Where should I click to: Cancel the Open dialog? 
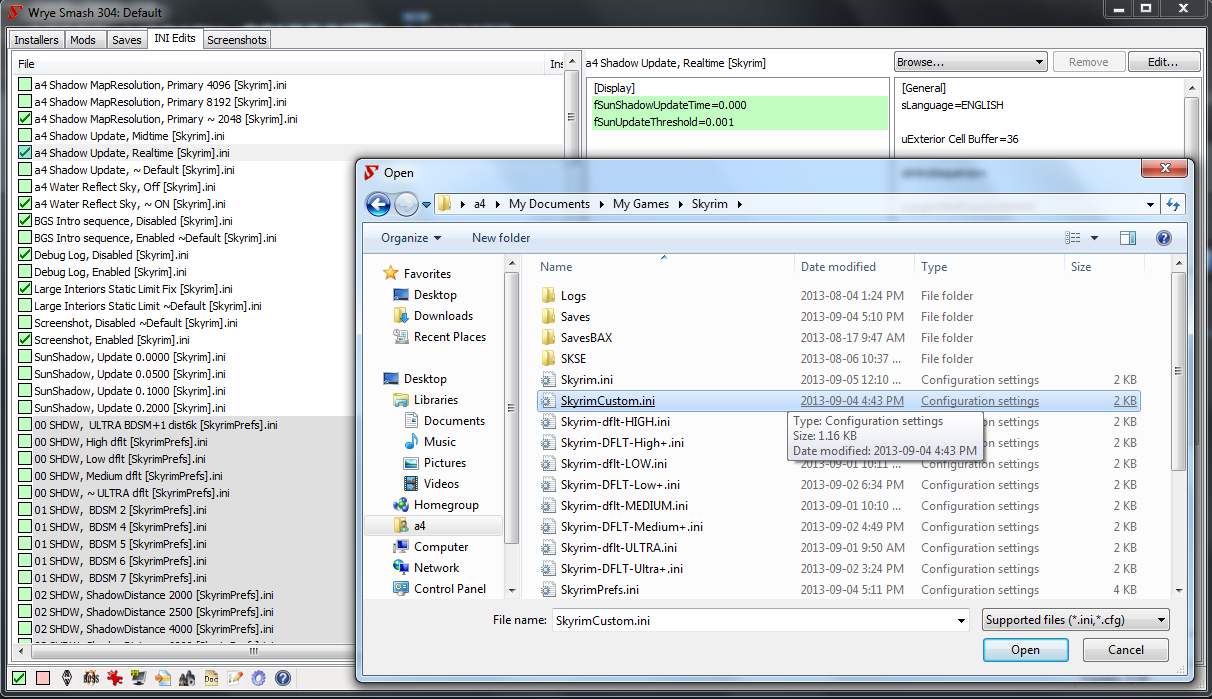click(x=1126, y=650)
